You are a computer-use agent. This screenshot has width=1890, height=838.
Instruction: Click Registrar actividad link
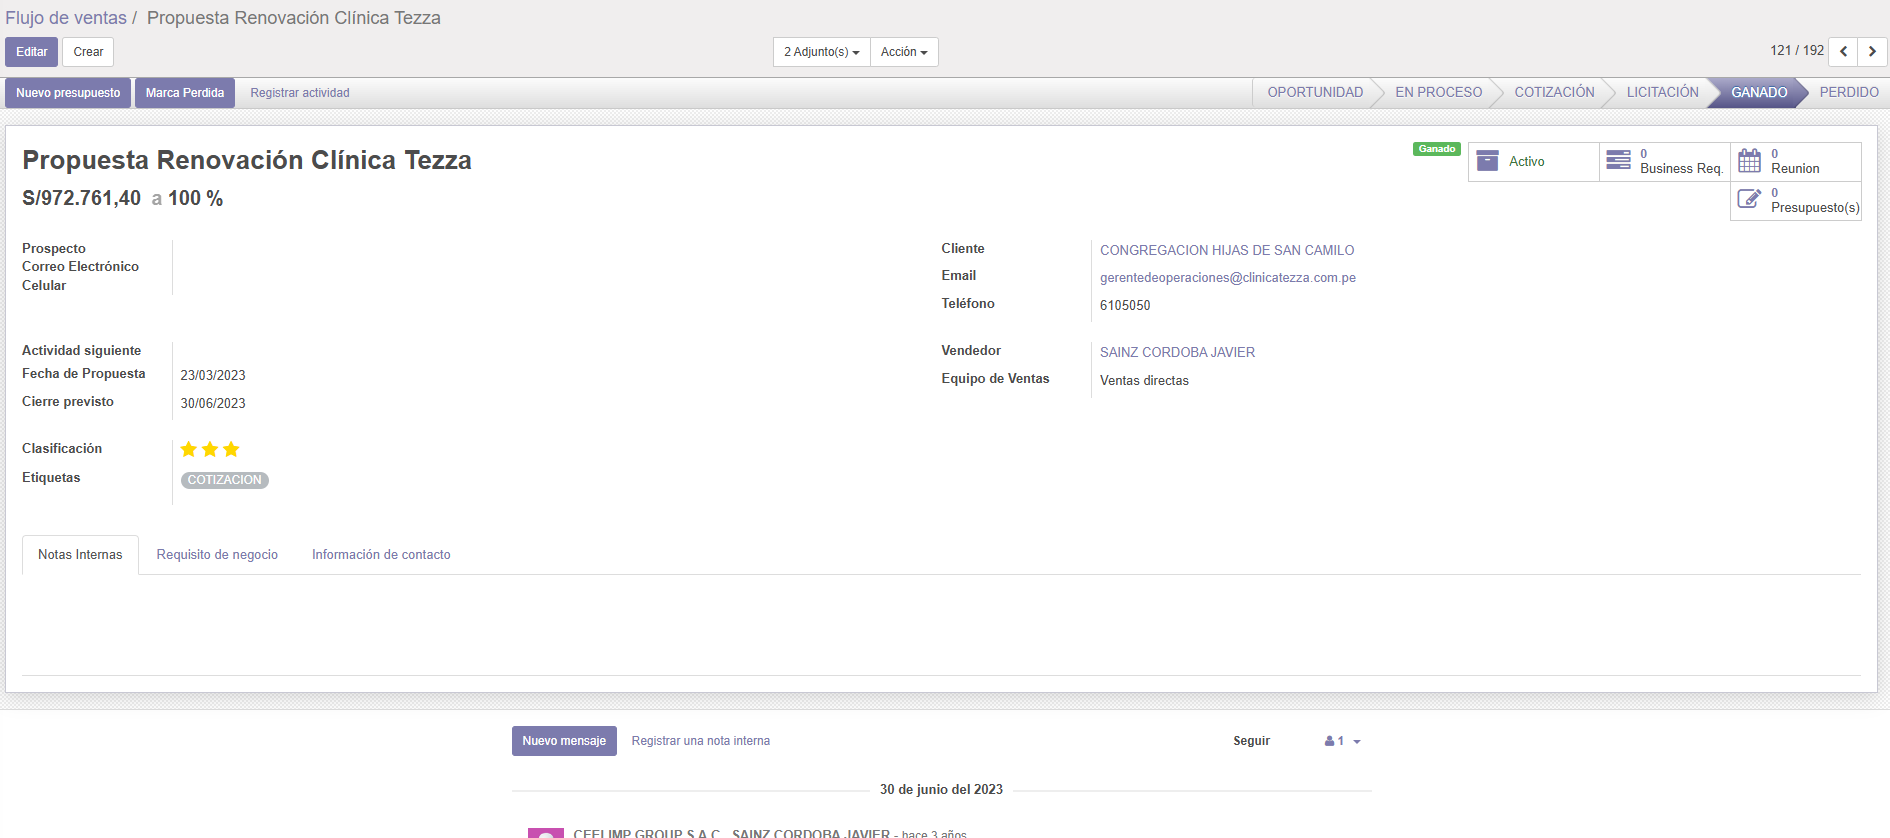click(x=300, y=93)
